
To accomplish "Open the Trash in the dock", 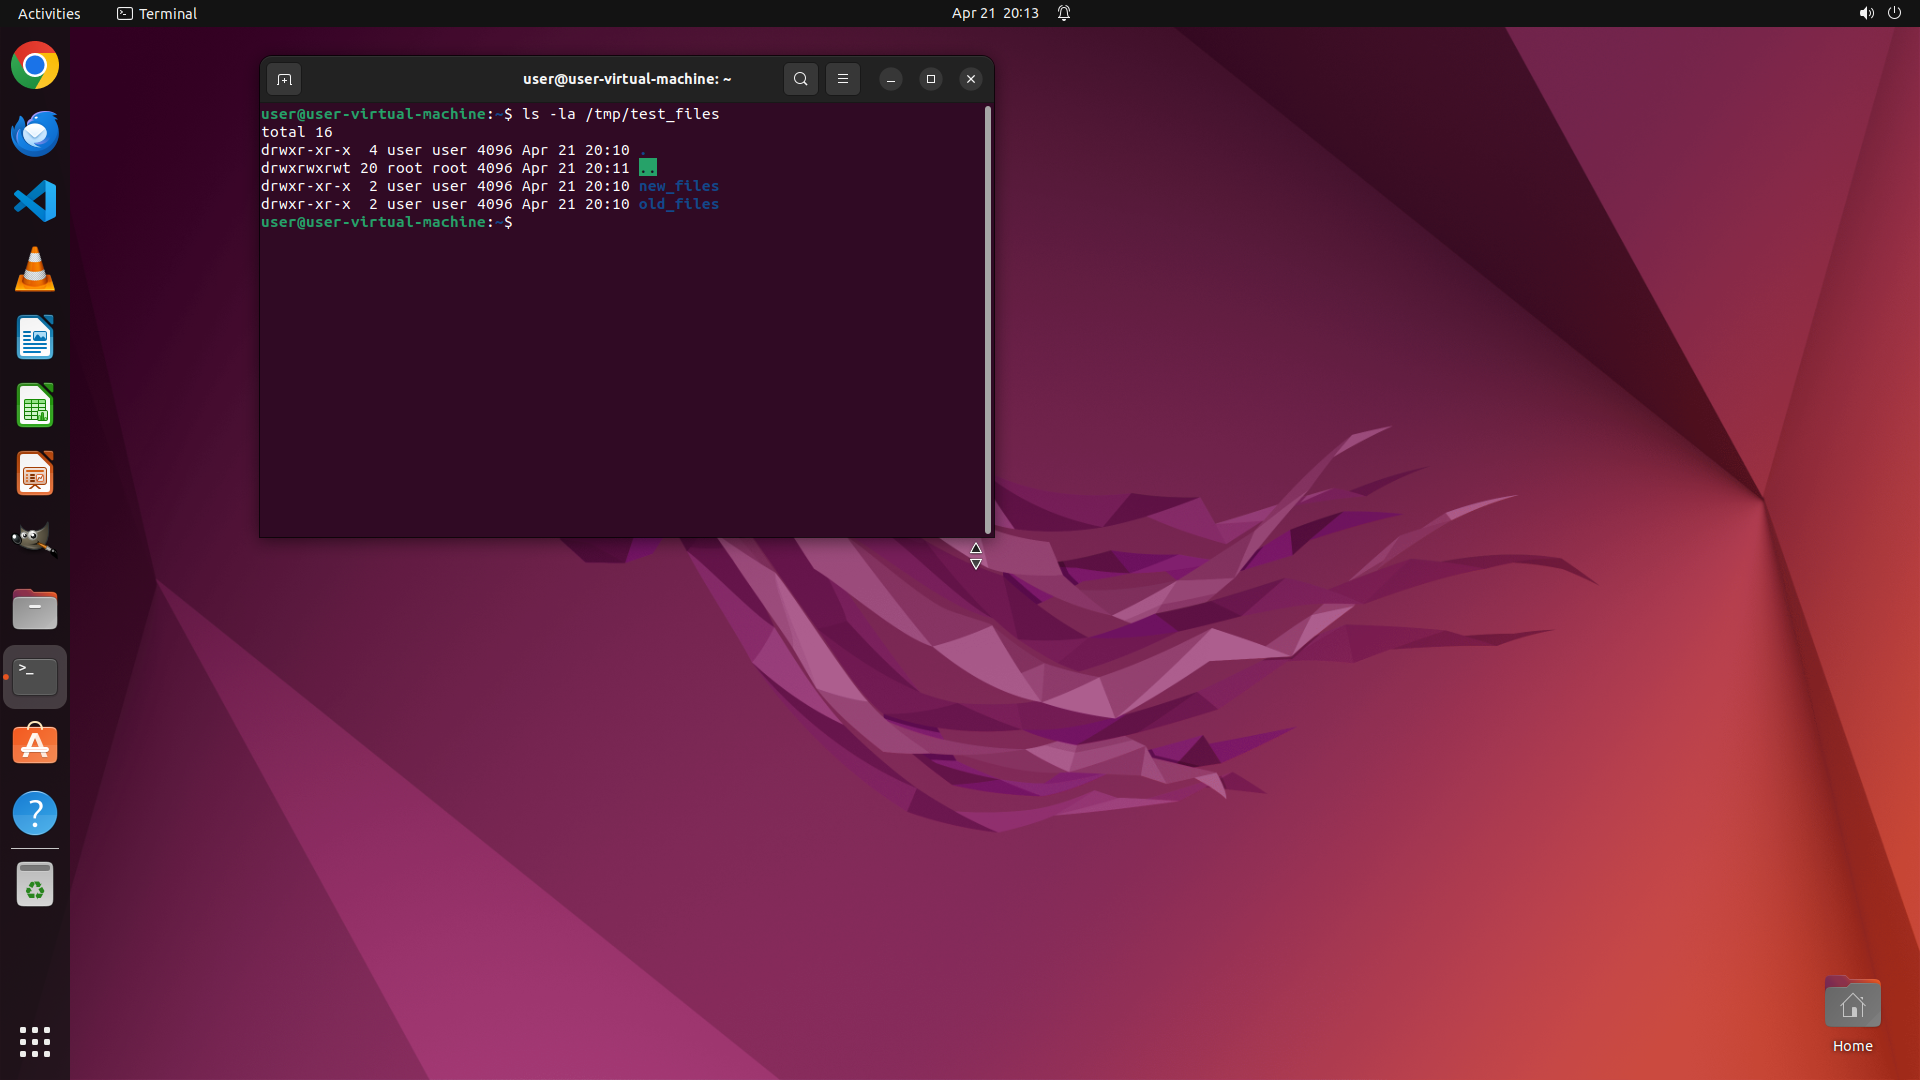I will point(35,885).
